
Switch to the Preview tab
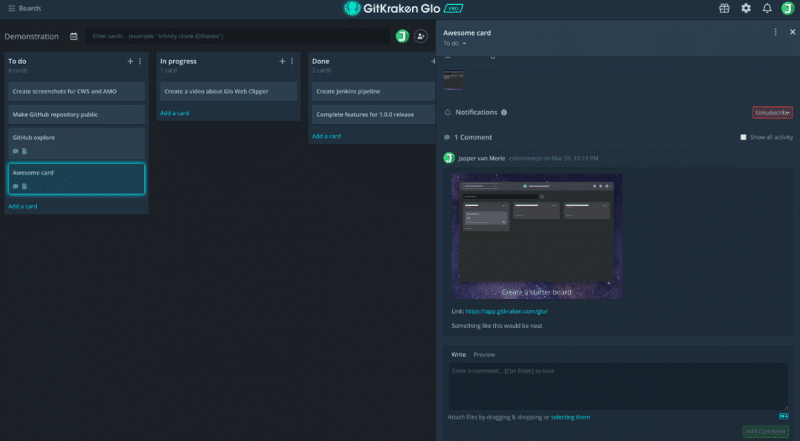pyautogui.click(x=484, y=354)
